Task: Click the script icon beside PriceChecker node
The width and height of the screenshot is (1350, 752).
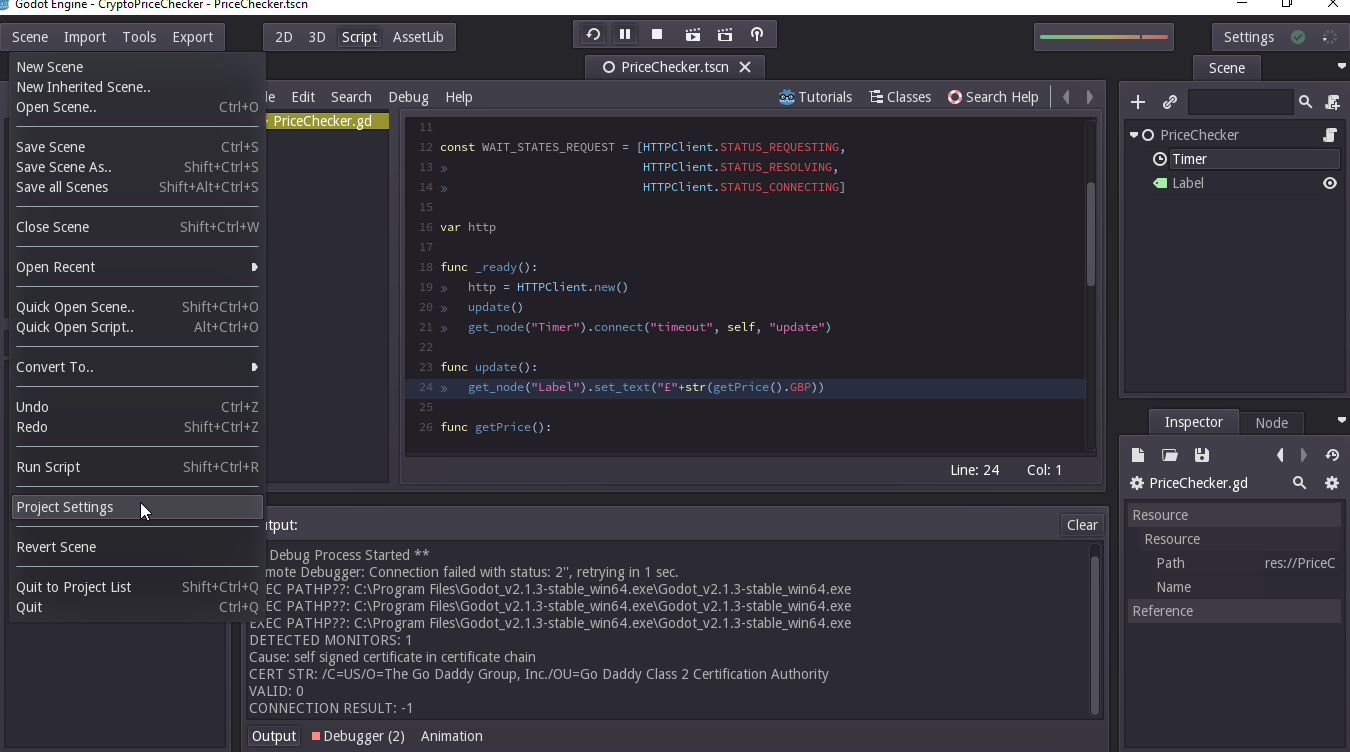Action: coord(1330,135)
